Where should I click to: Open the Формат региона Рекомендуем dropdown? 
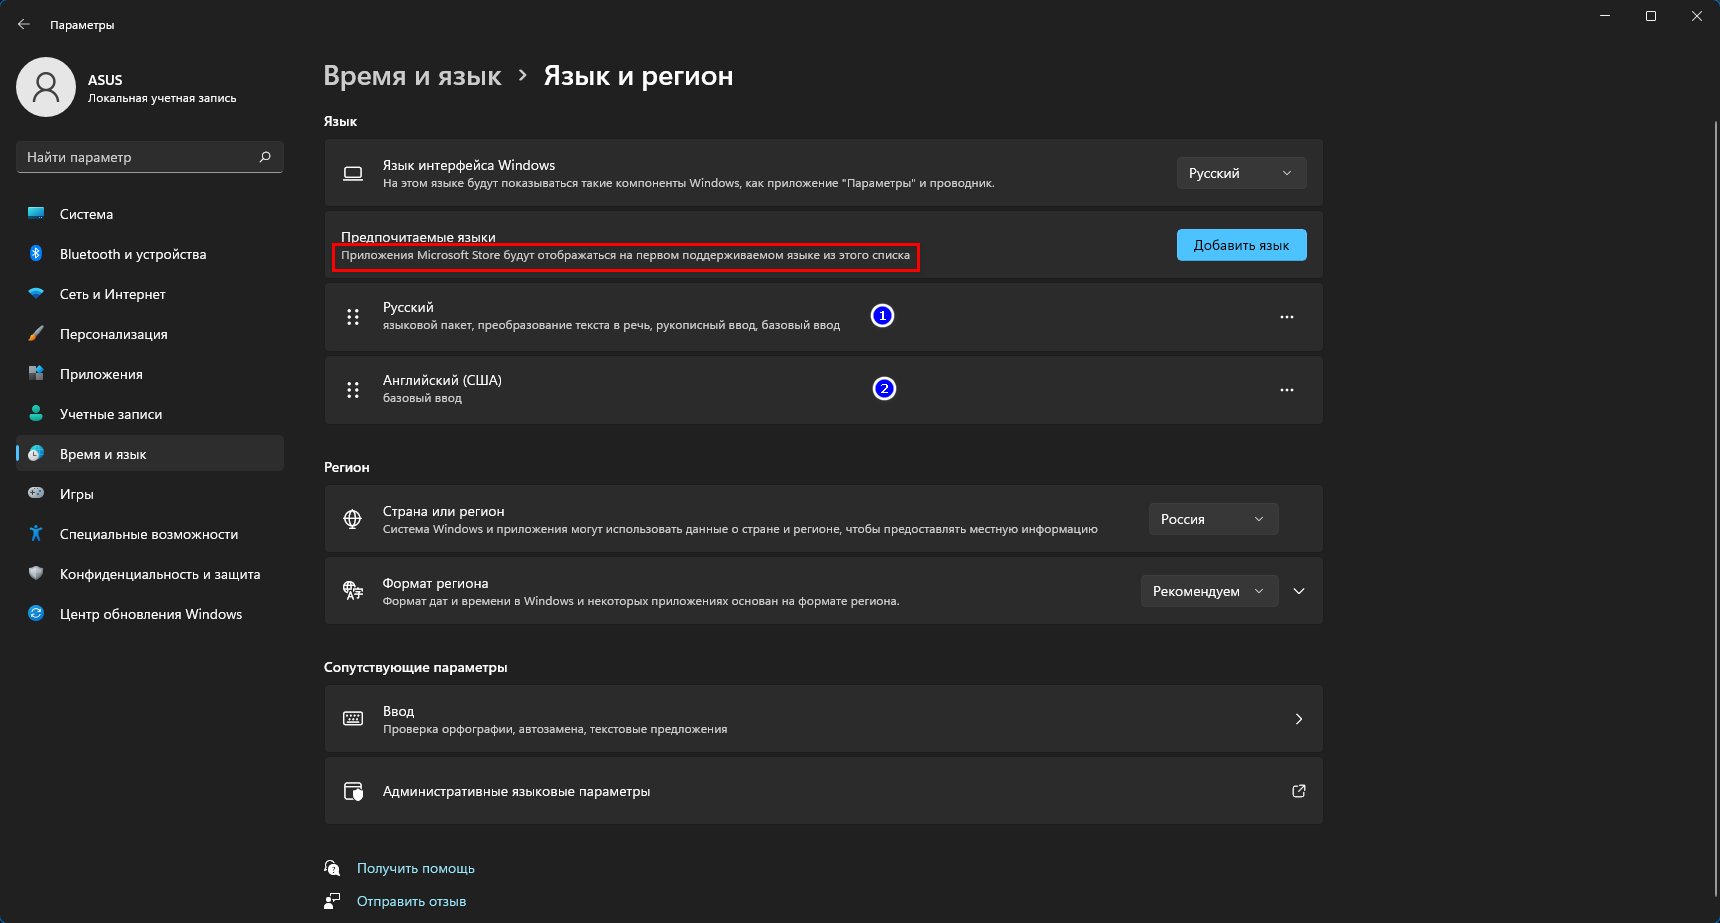click(1208, 591)
